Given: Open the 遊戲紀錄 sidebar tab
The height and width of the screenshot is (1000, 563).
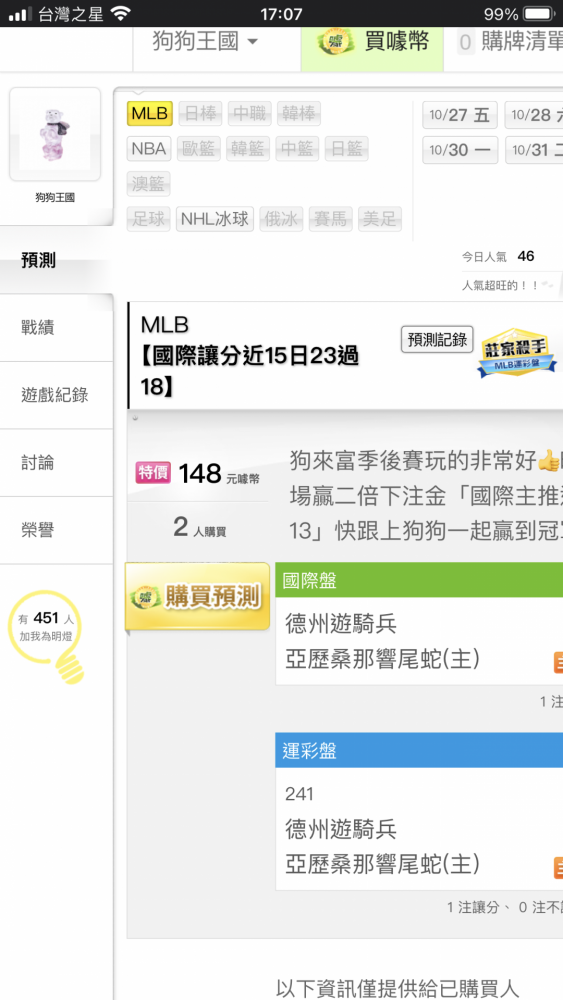Looking at the screenshot, I should coord(56,395).
